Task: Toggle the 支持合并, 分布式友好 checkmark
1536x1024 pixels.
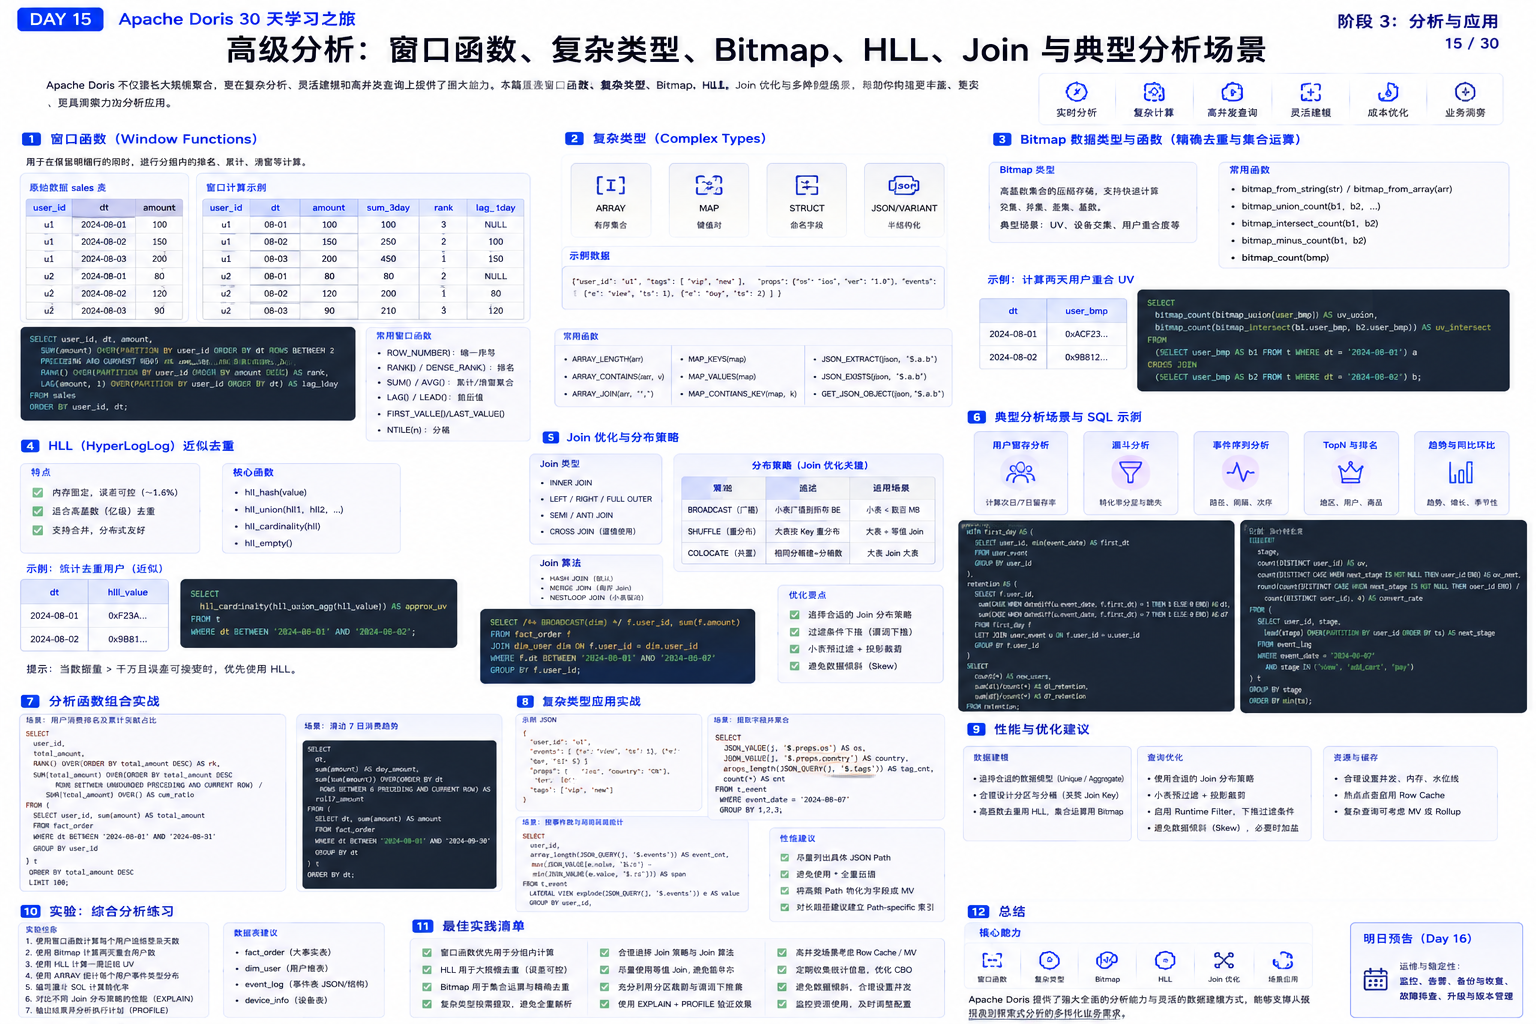Action: (38, 531)
